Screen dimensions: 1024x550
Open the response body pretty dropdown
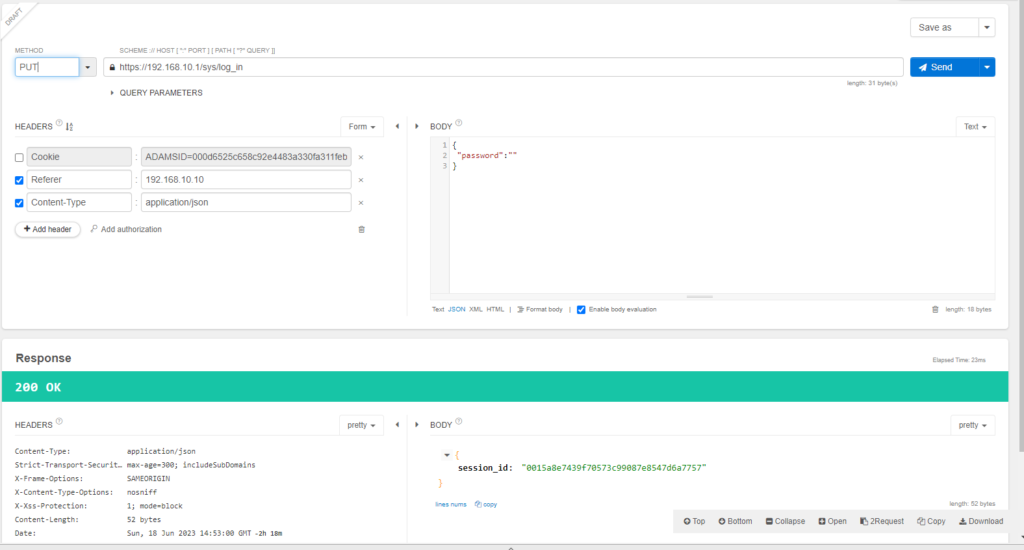(972, 425)
